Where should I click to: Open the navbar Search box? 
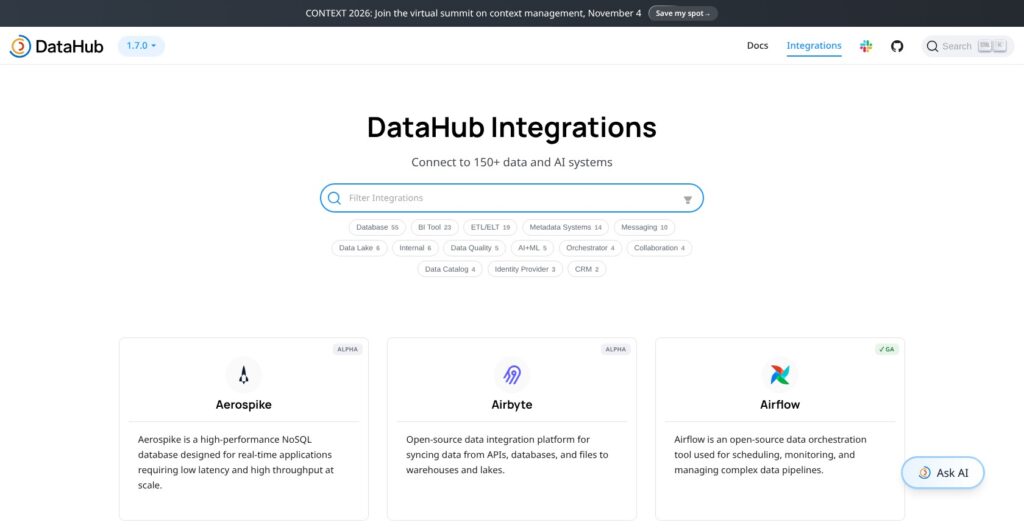[967, 46]
